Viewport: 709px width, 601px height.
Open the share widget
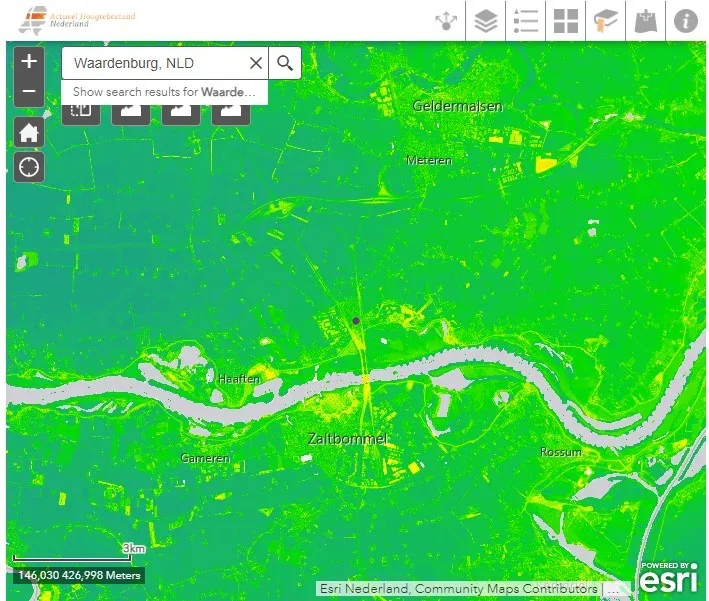point(445,21)
